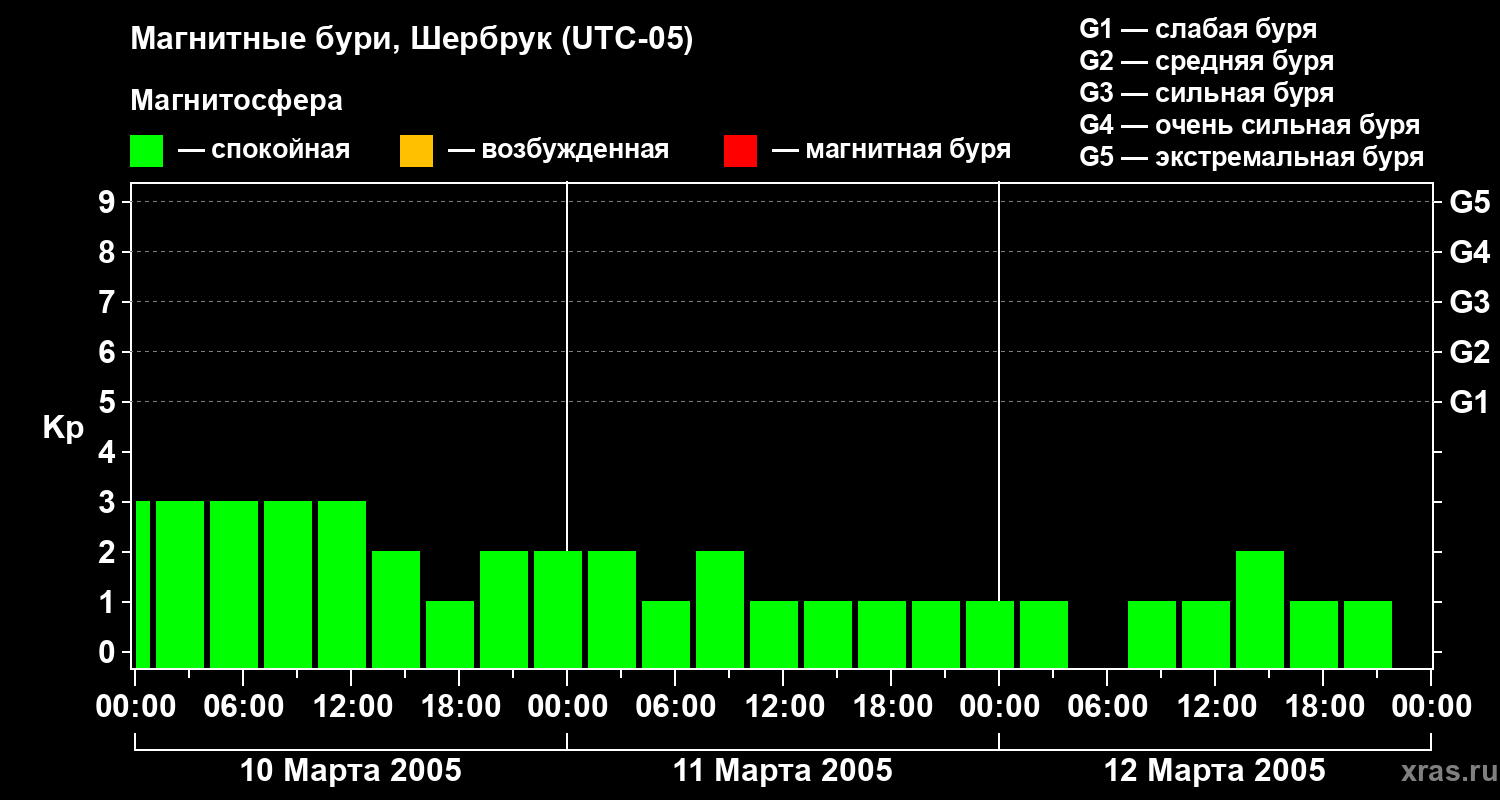The height and width of the screenshot is (800, 1500).
Task: Click the last Kp 1 bar on 12 Марта
Action: click(1368, 634)
